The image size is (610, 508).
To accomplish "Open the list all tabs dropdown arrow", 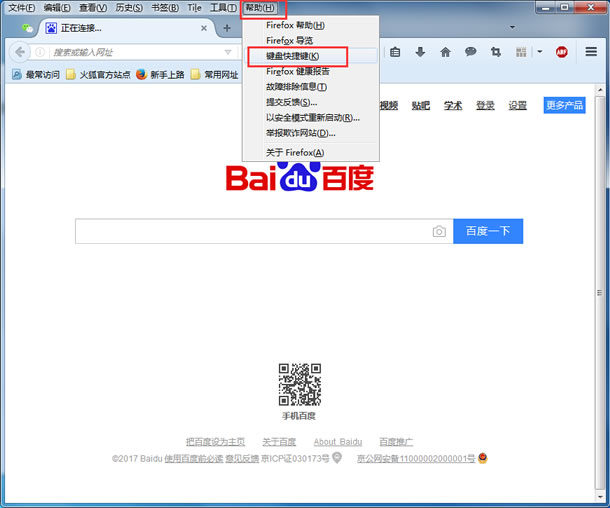I will (512, 27).
